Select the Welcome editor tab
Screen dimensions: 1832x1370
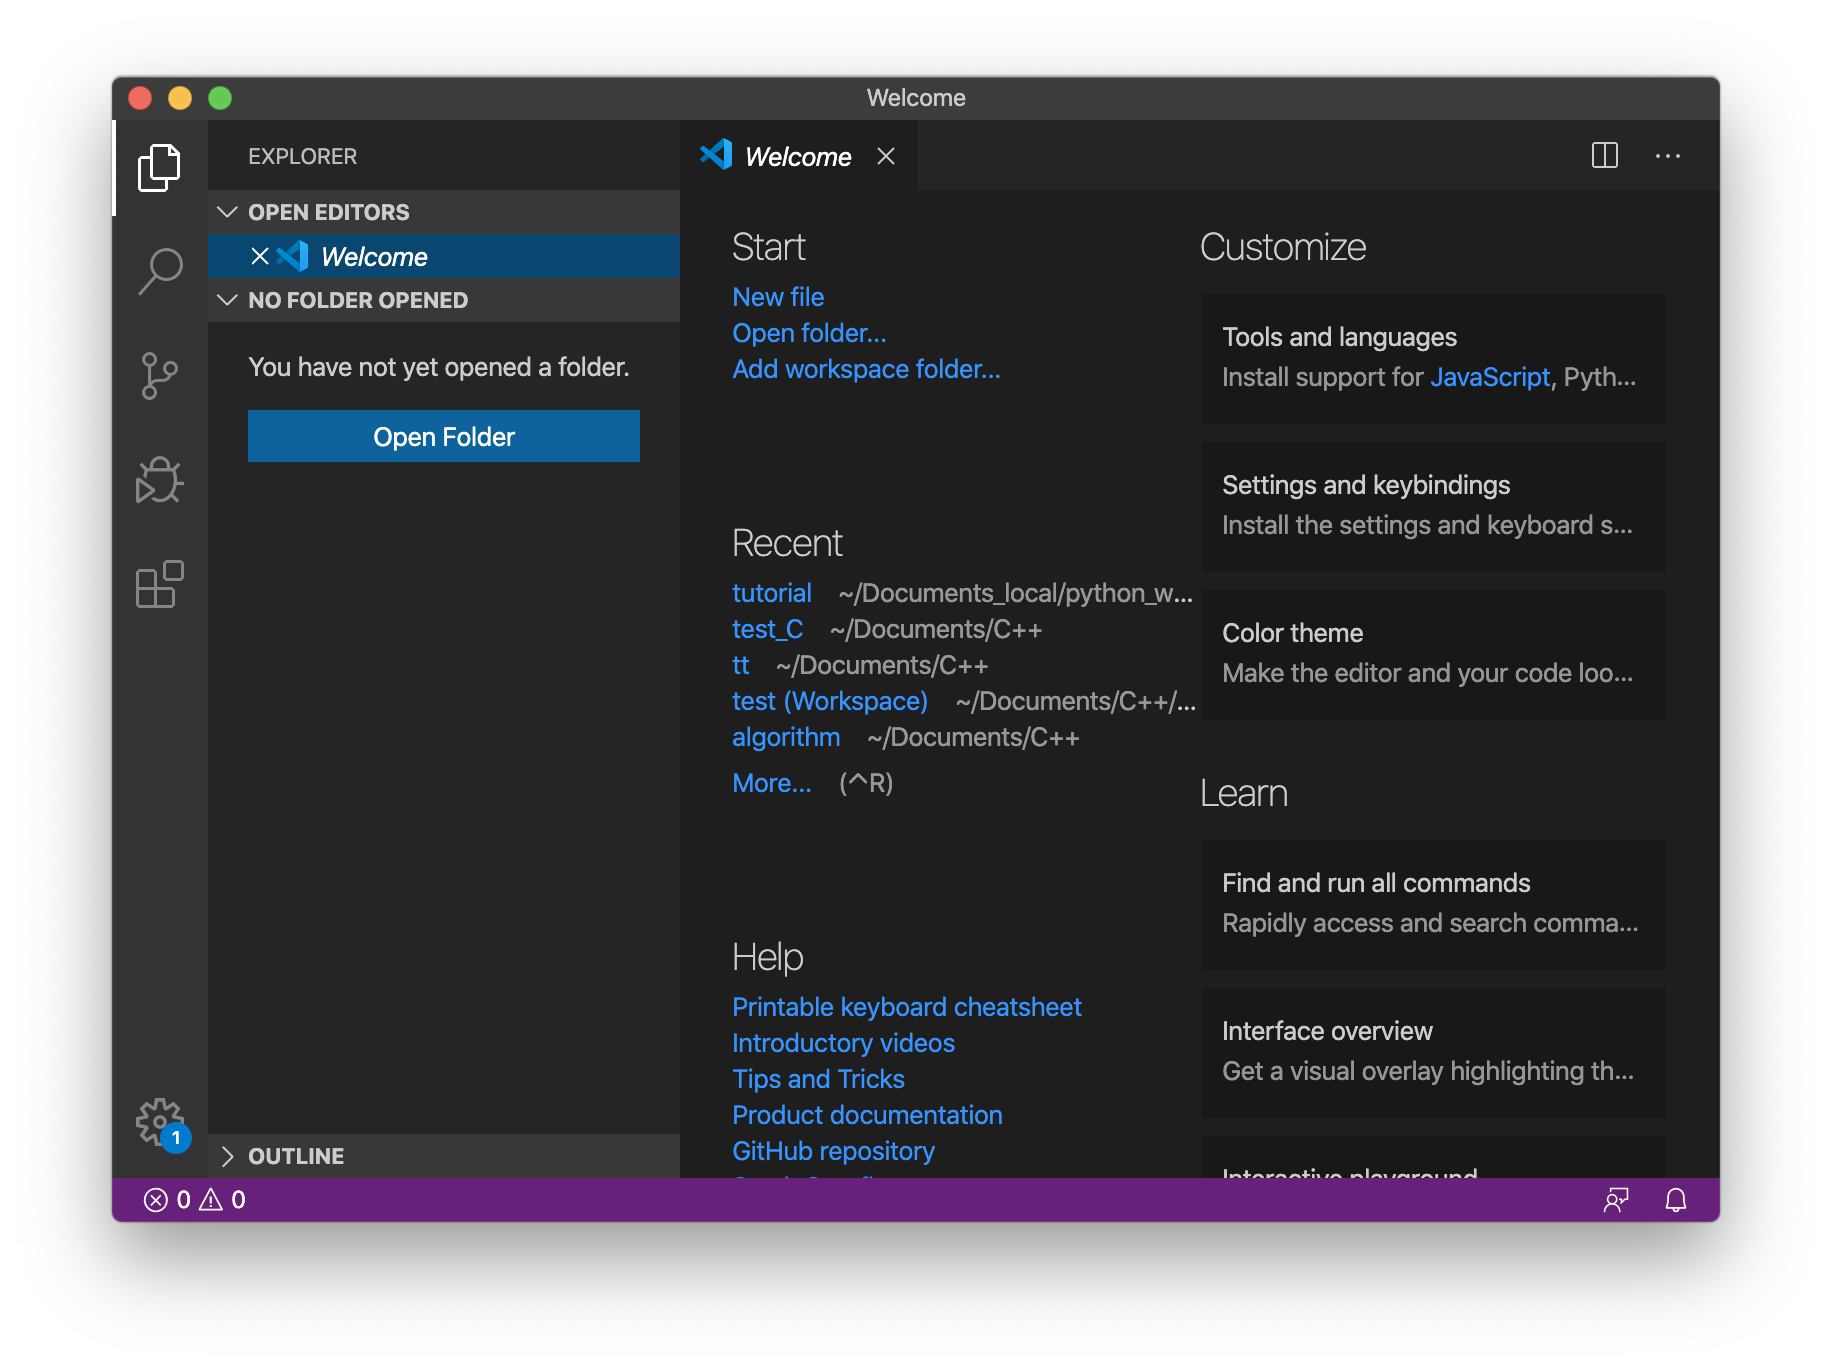[x=799, y=156]
